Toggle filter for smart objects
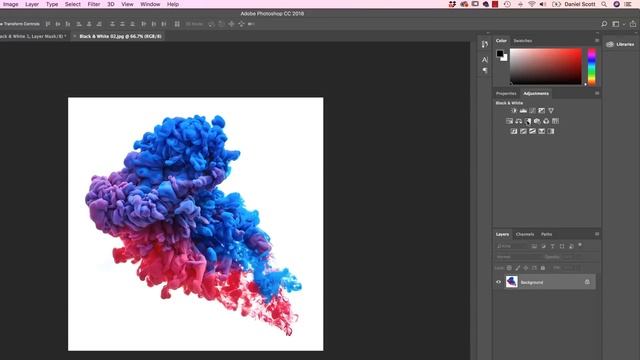The image size is (640, 360). coord(571,246)
